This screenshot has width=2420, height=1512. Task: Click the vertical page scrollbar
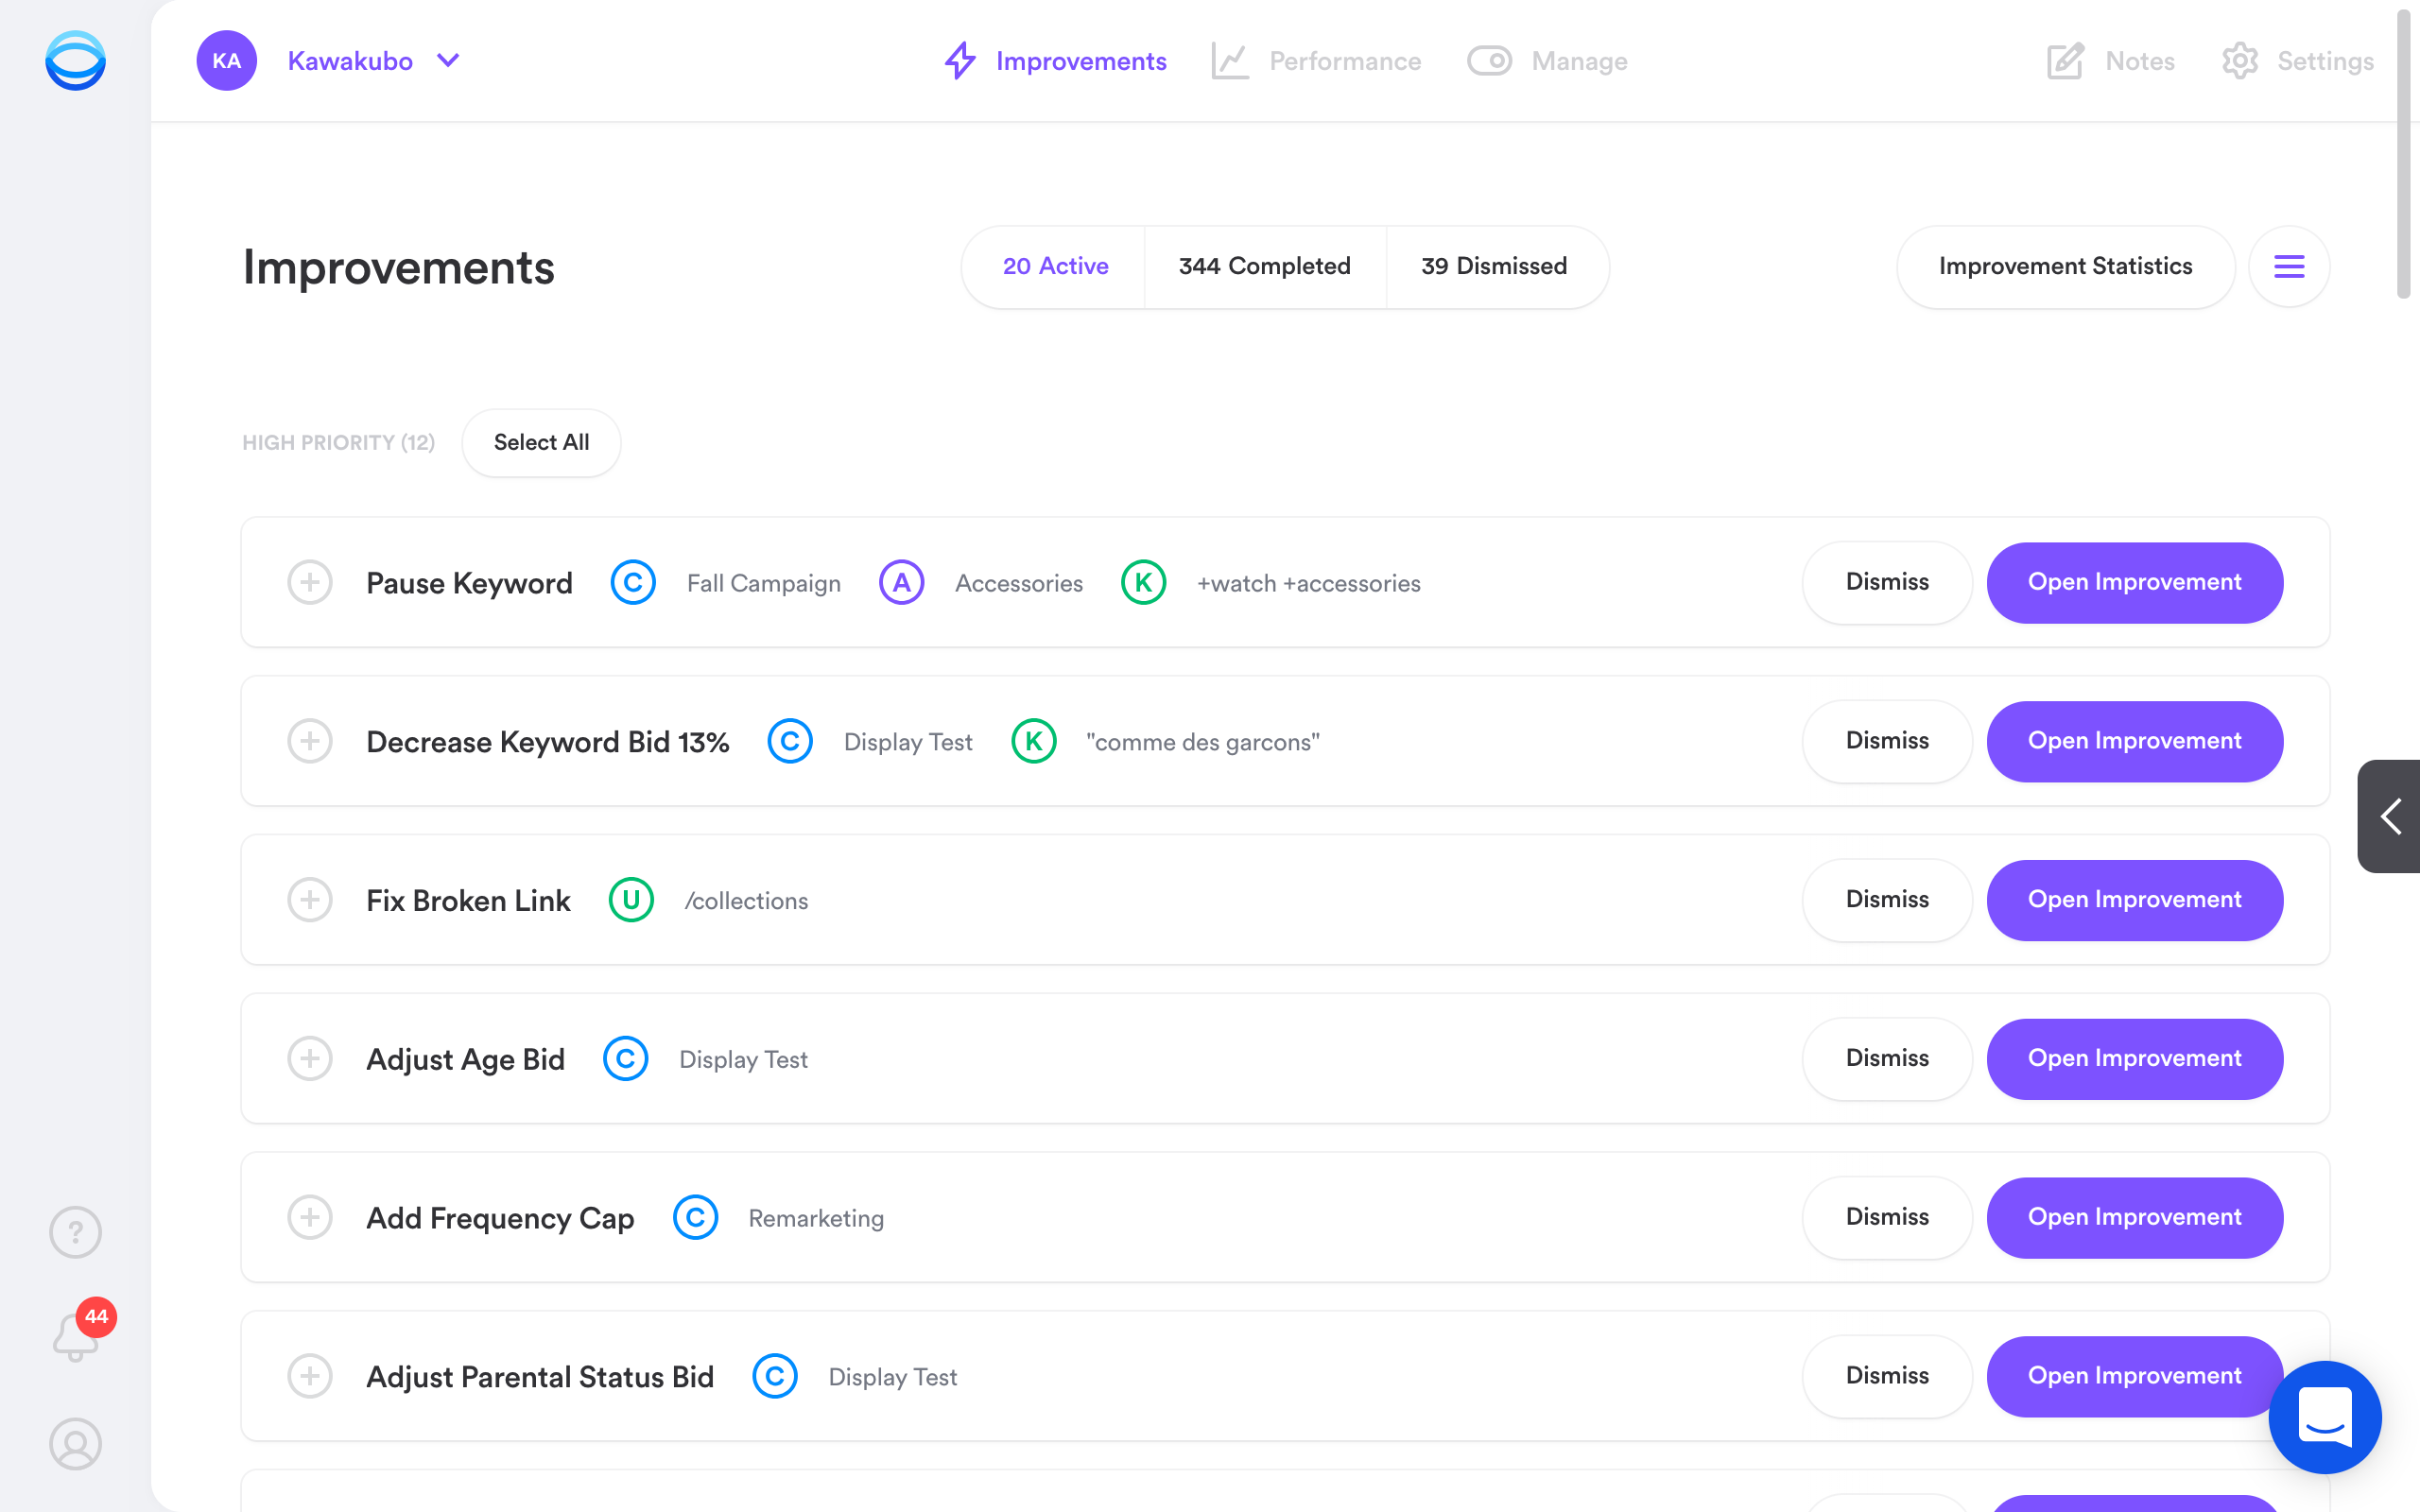2406,155
